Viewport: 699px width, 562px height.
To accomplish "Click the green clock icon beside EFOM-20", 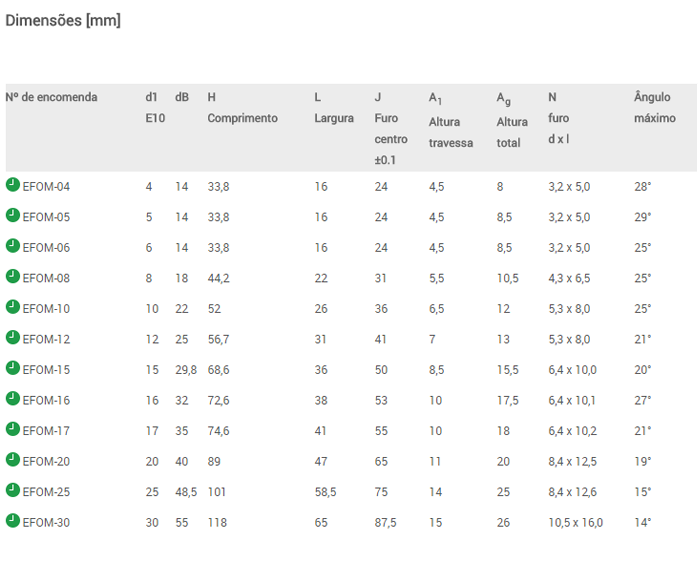I will pos(13,459).
